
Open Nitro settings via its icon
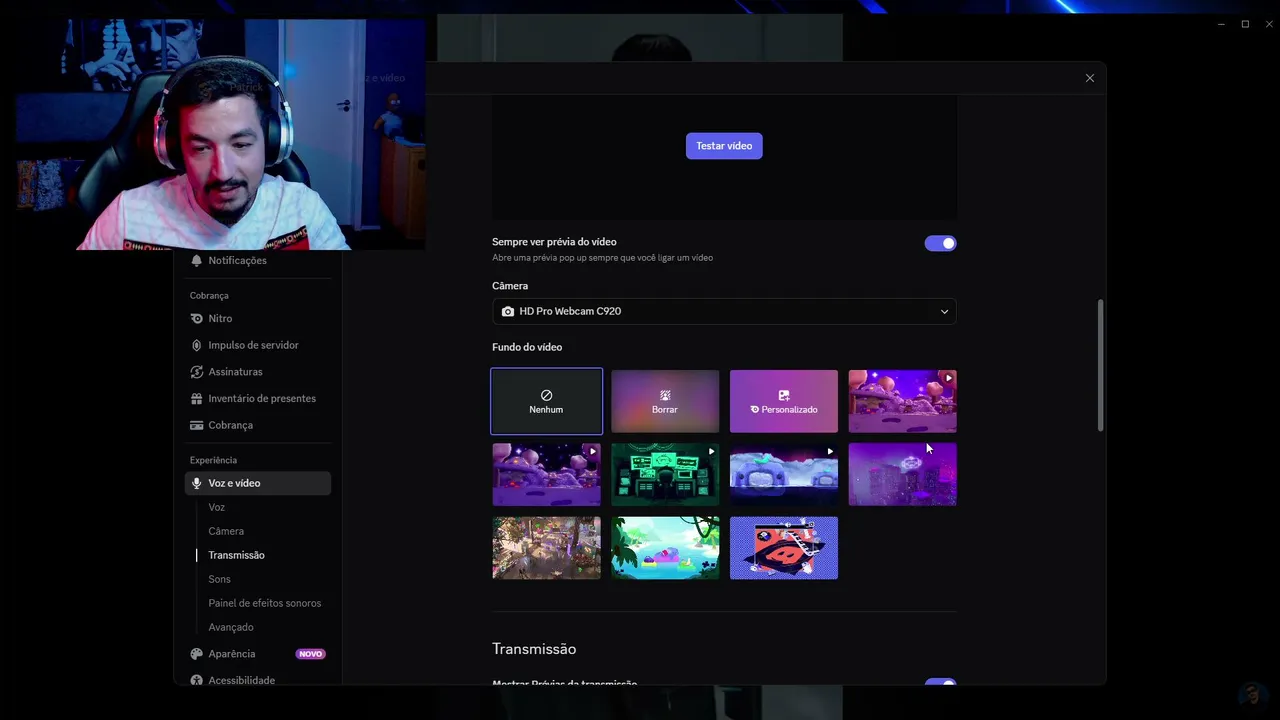(197, 318)
